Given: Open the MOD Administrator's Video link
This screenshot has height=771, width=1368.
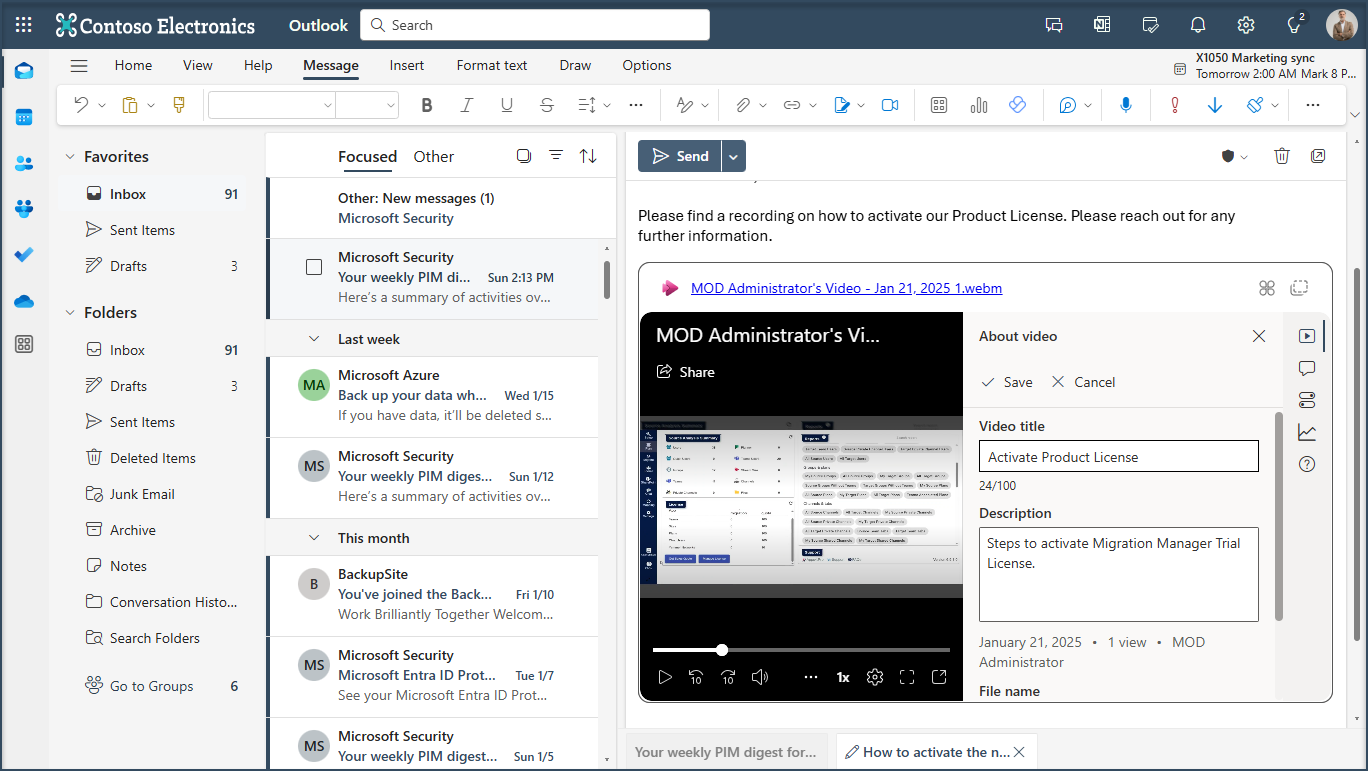Looking at the screenshot, I should point(846,288).
